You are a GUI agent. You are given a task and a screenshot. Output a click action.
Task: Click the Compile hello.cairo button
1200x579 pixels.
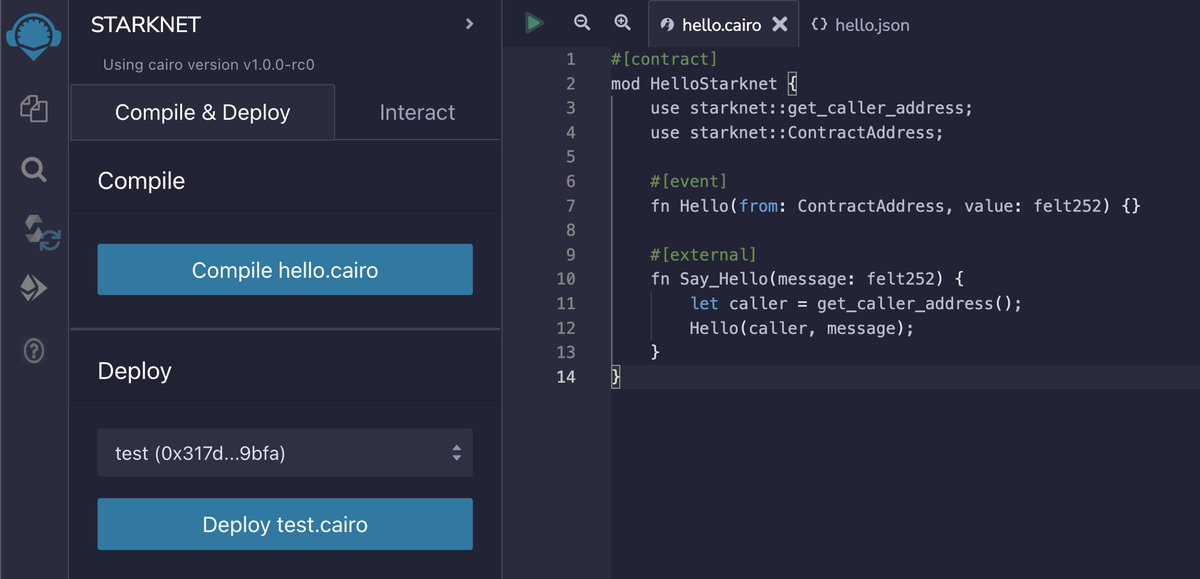(285, 269)
